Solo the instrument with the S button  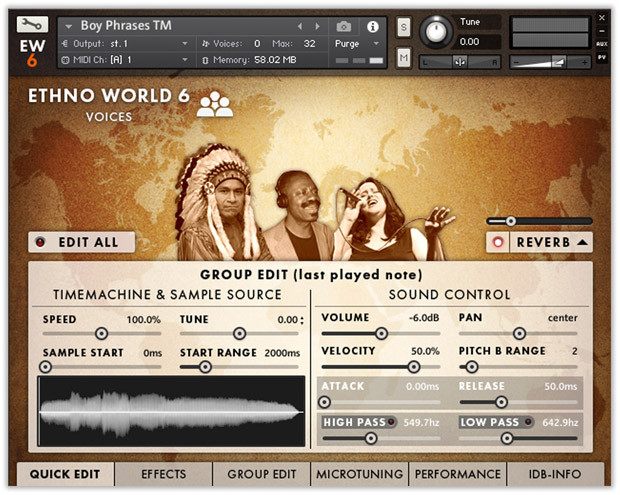pos(403,27)
